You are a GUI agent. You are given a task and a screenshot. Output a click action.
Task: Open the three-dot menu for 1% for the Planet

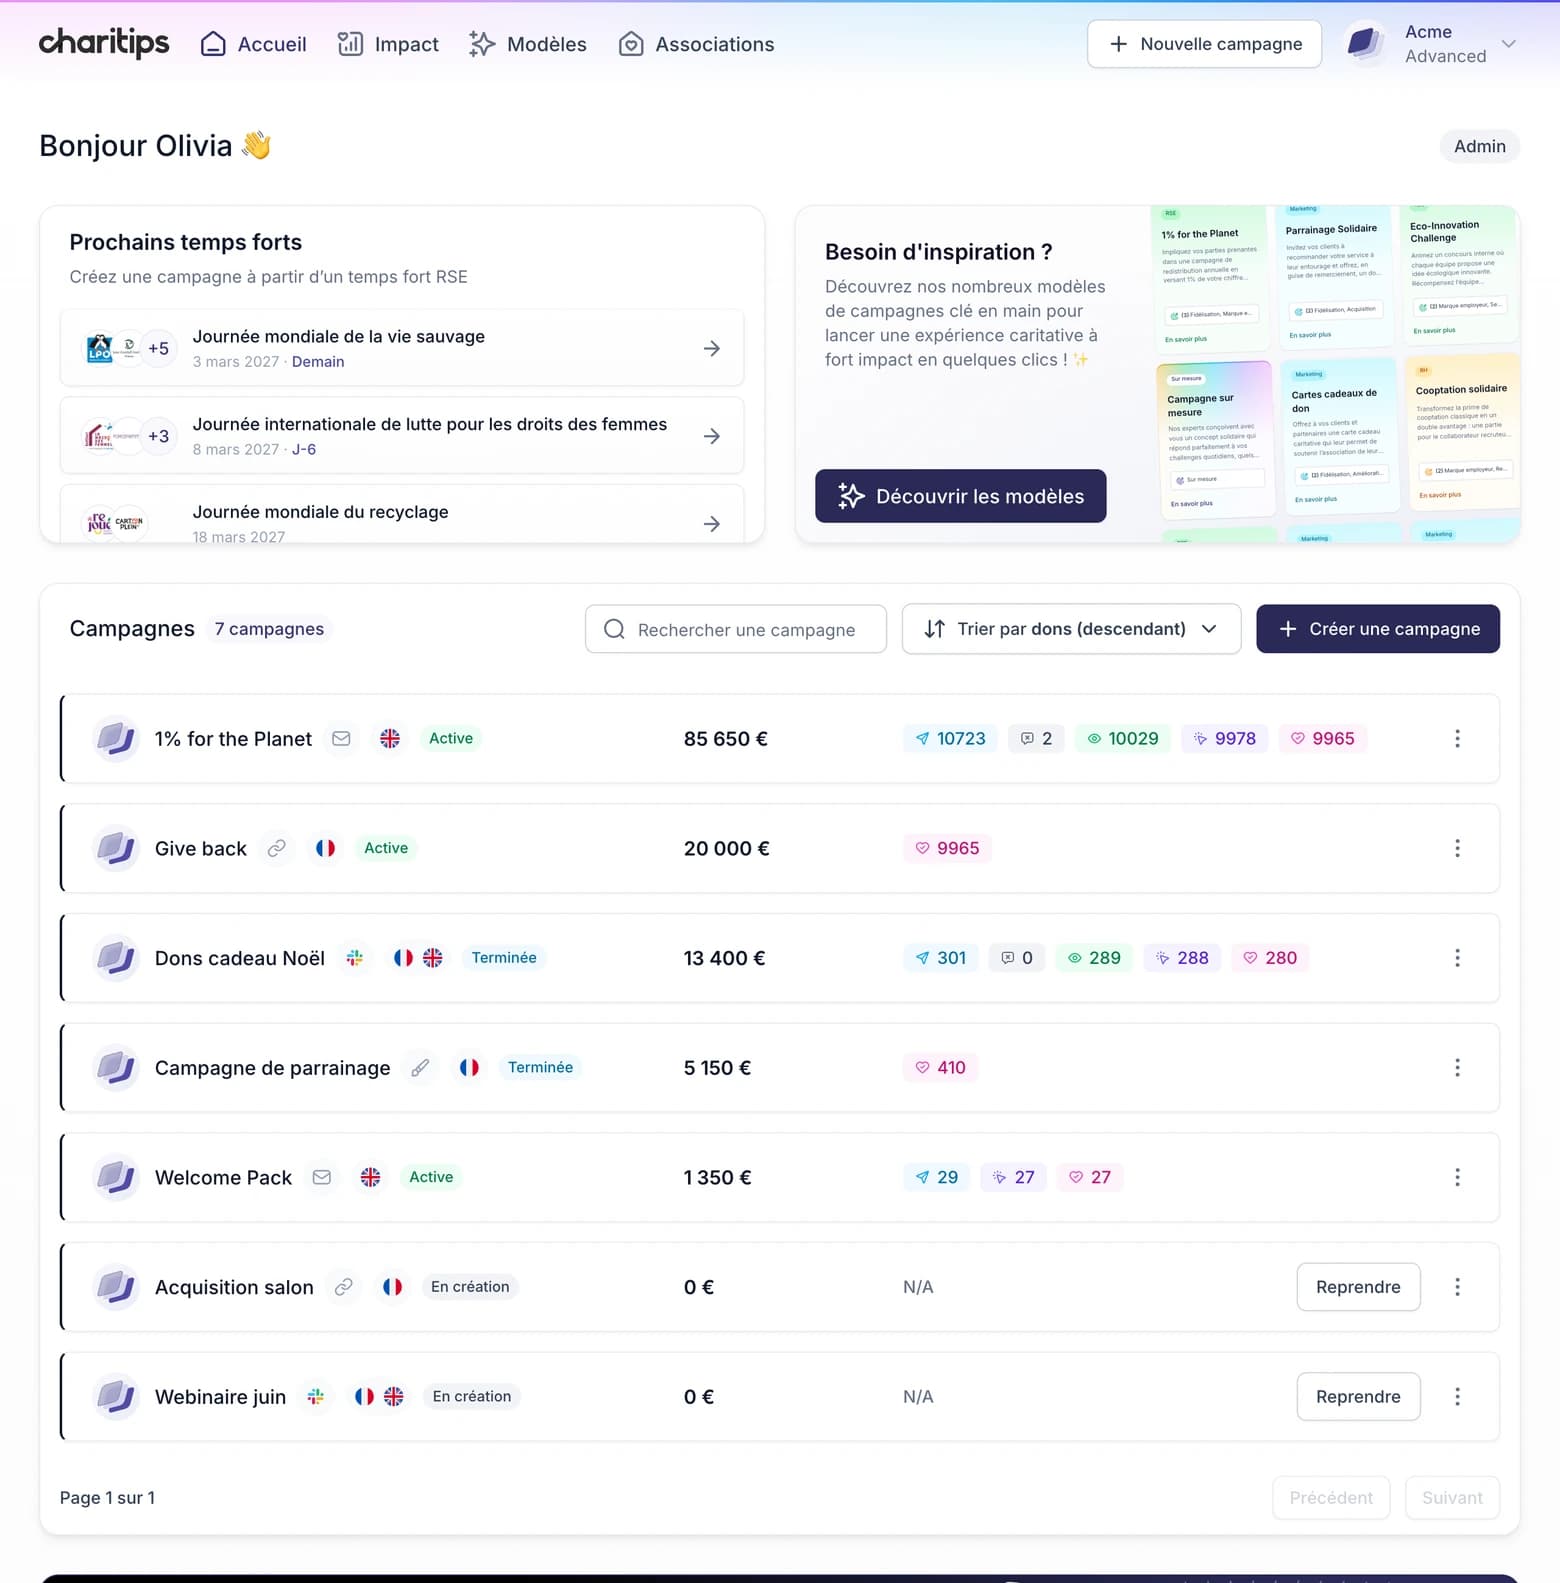(x=1457, y=738)
